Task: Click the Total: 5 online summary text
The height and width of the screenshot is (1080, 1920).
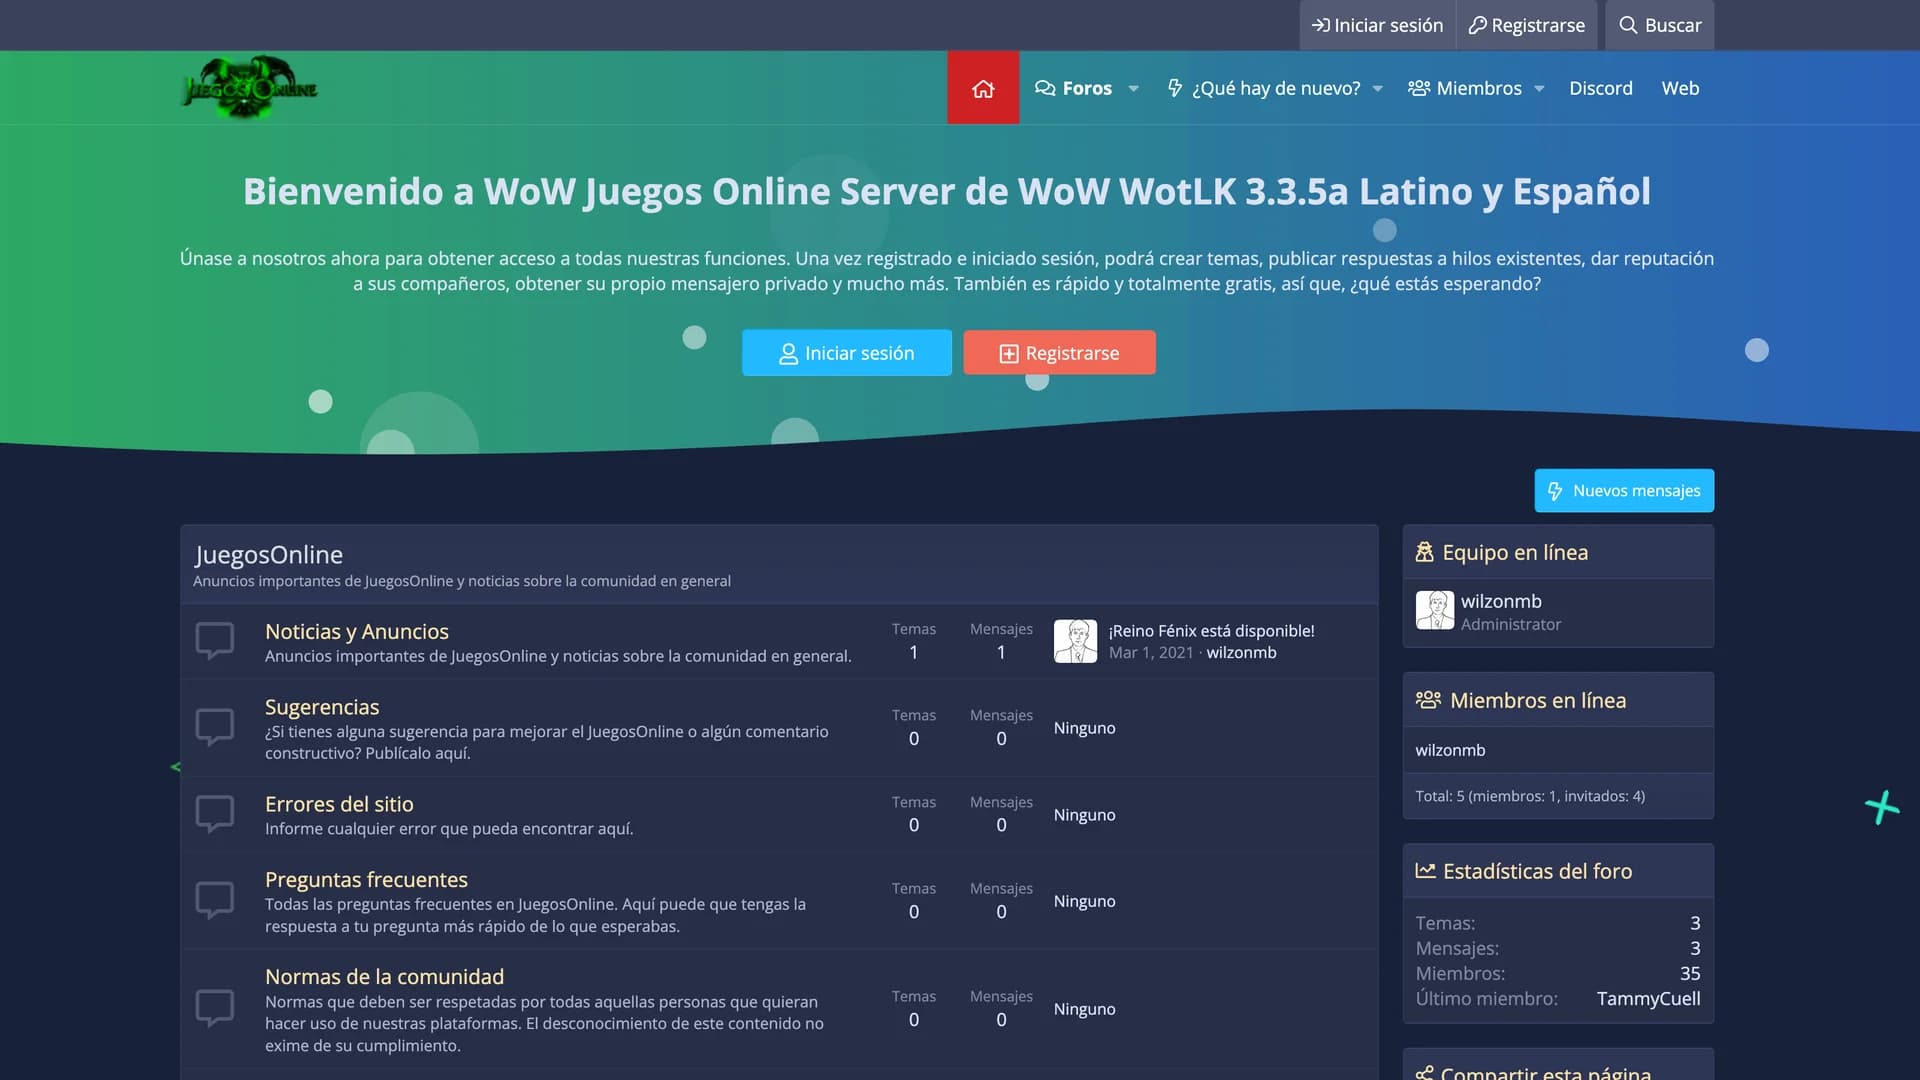Action: [x=1530, y=796]
